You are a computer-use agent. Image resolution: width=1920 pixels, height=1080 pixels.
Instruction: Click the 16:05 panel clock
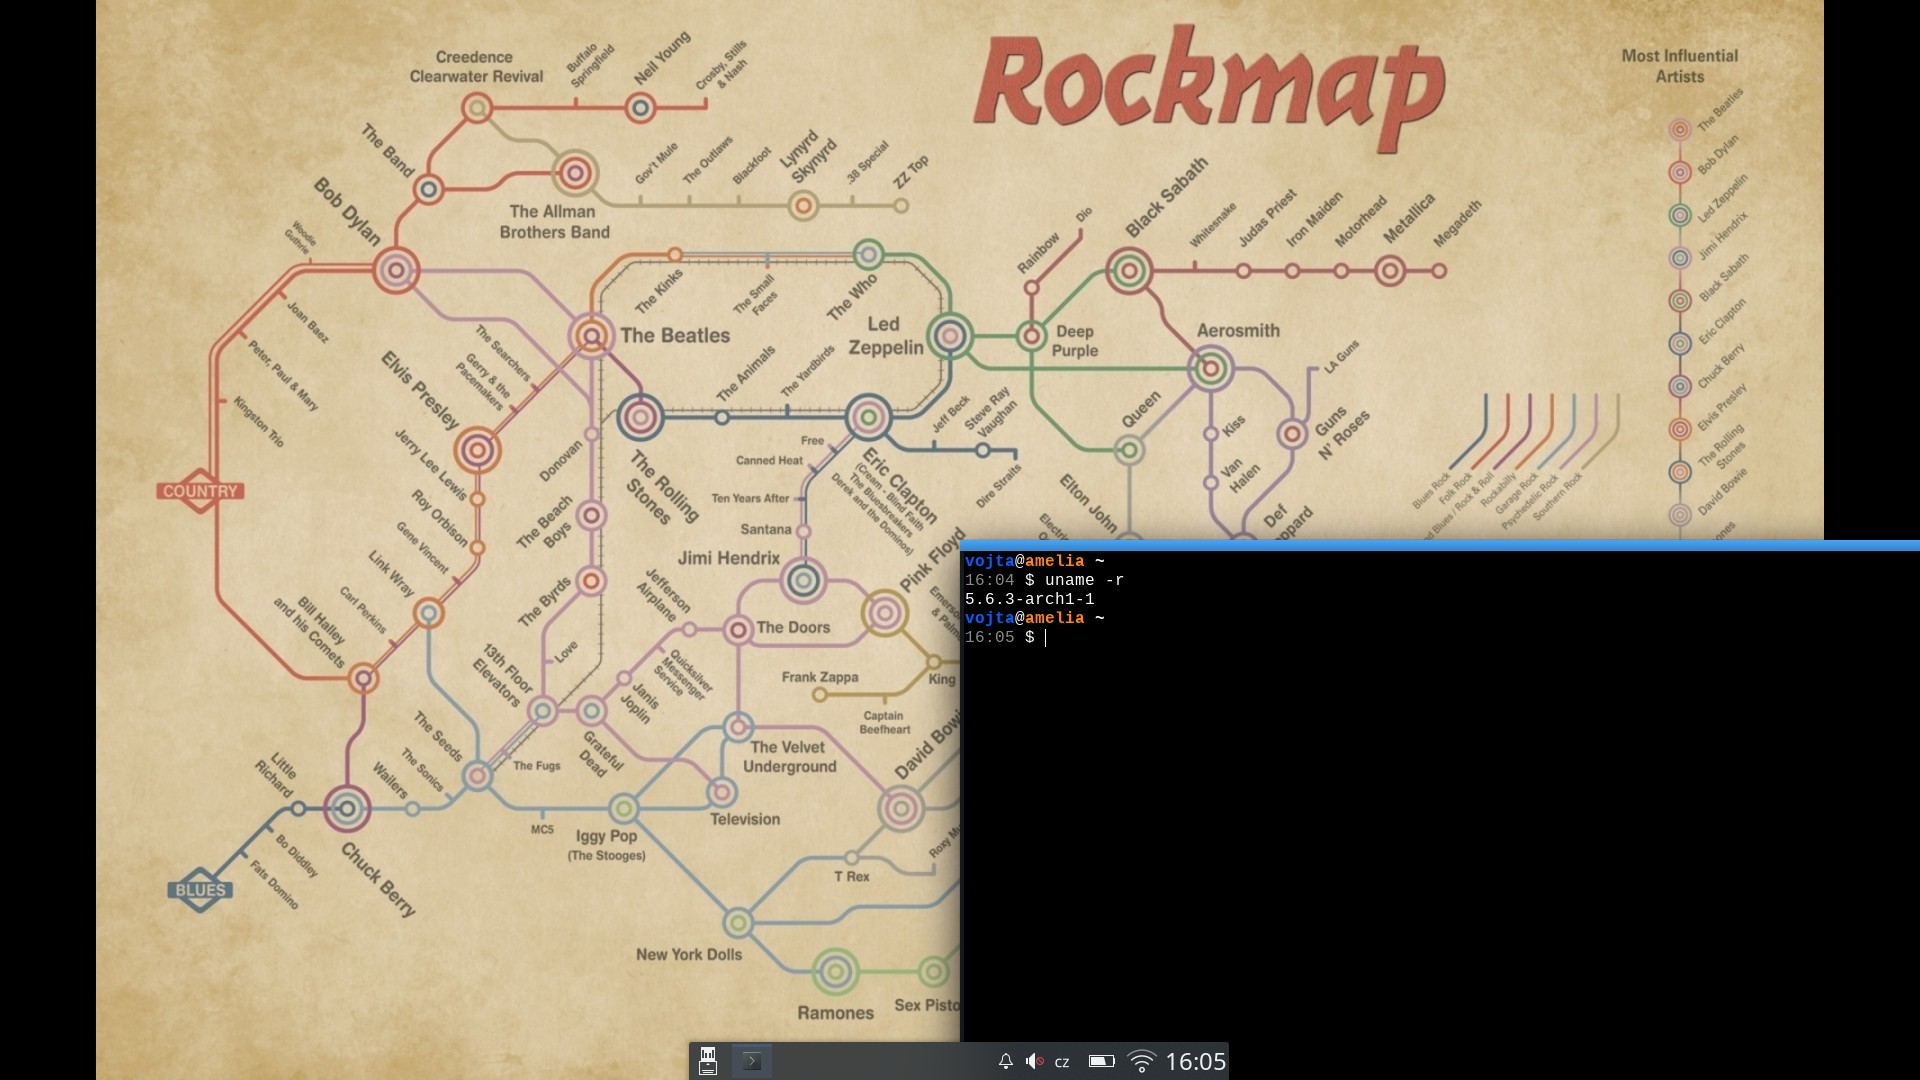(x=1195, y=1061)
